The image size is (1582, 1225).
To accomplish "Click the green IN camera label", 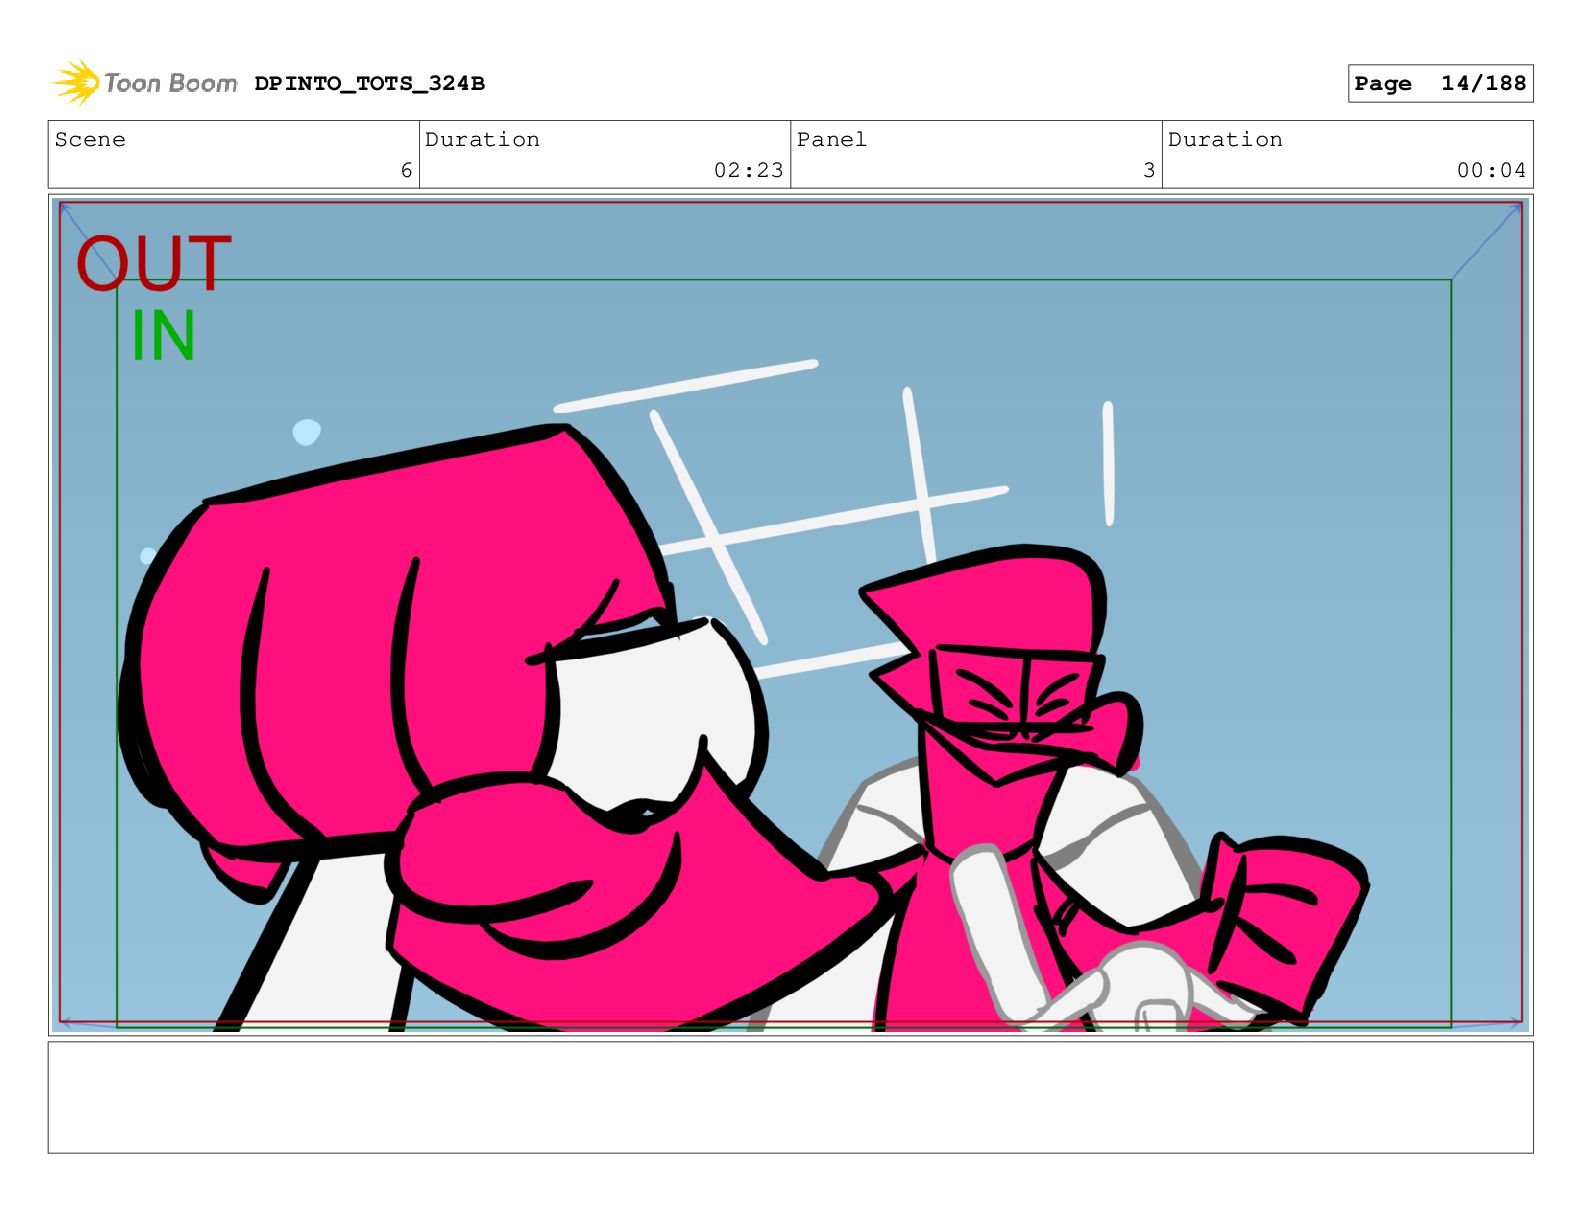I will 163,336.
